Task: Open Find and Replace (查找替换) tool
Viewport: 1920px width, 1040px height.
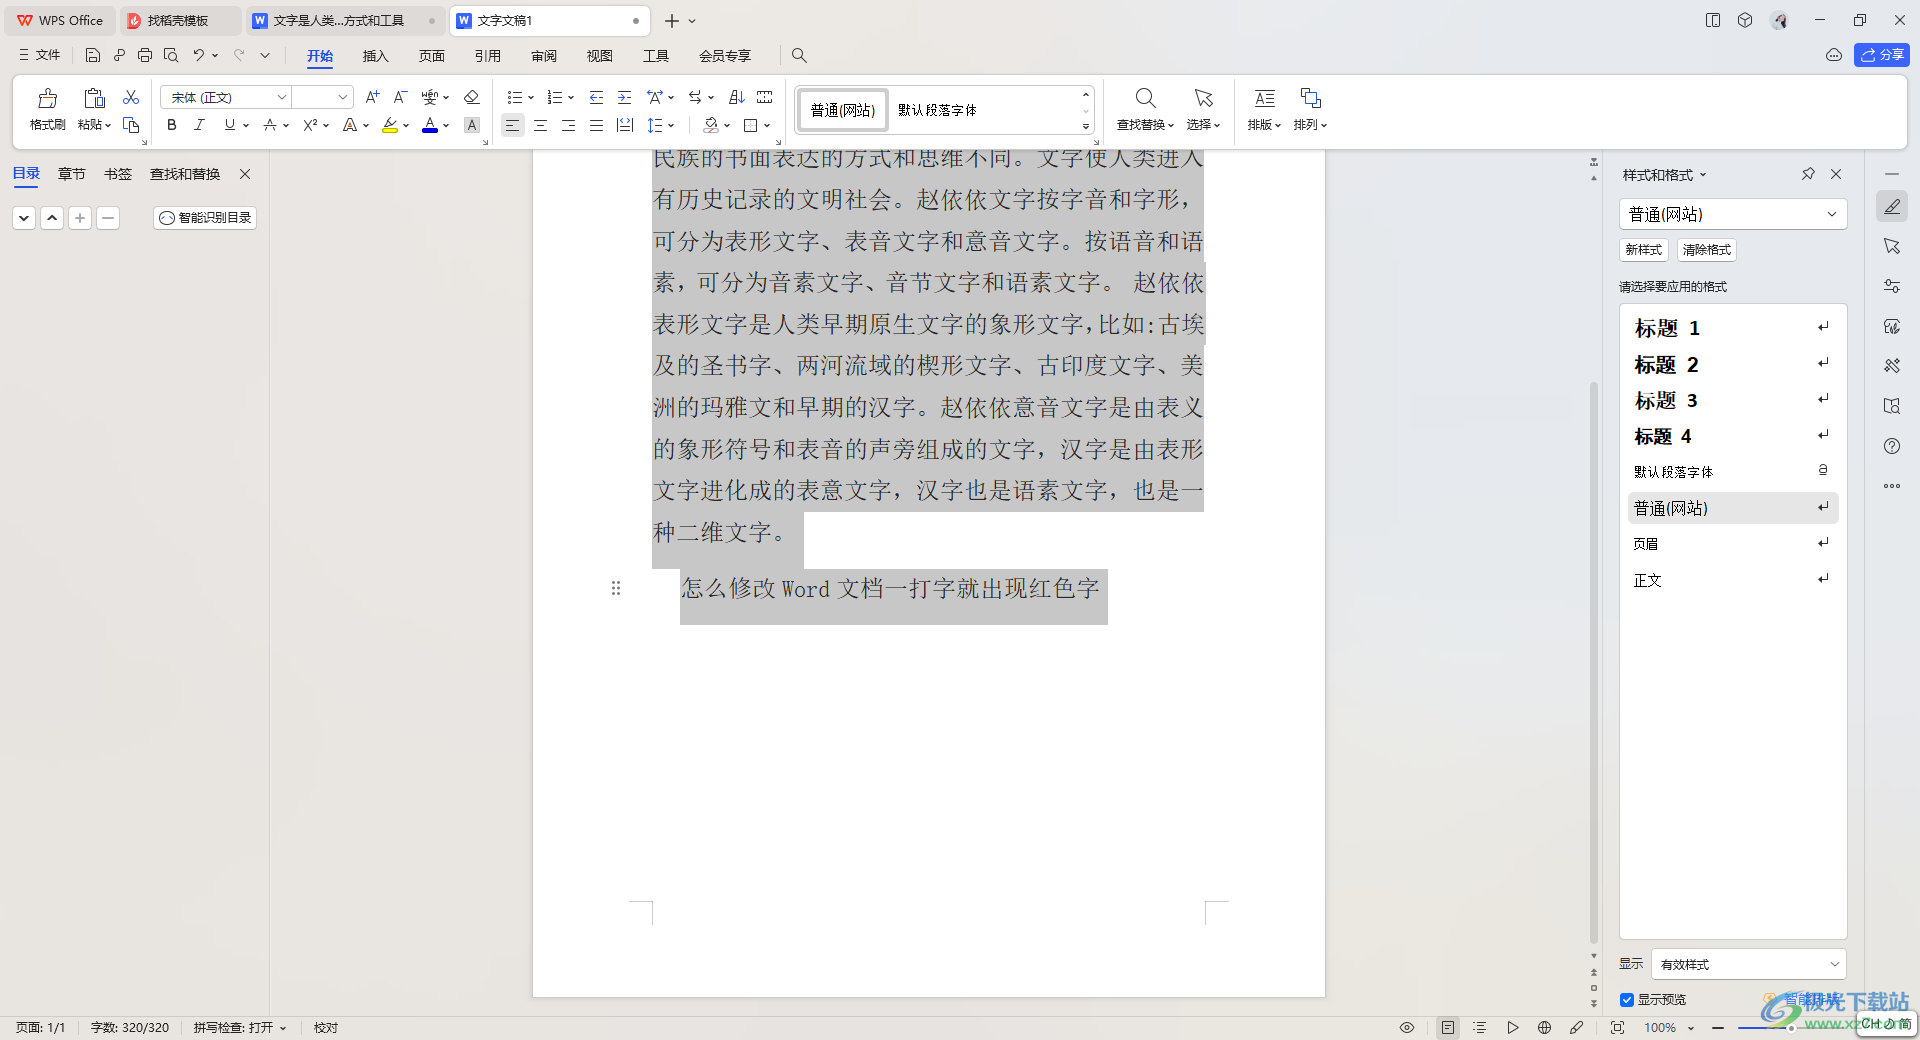Action: (x=1145, y=109)
